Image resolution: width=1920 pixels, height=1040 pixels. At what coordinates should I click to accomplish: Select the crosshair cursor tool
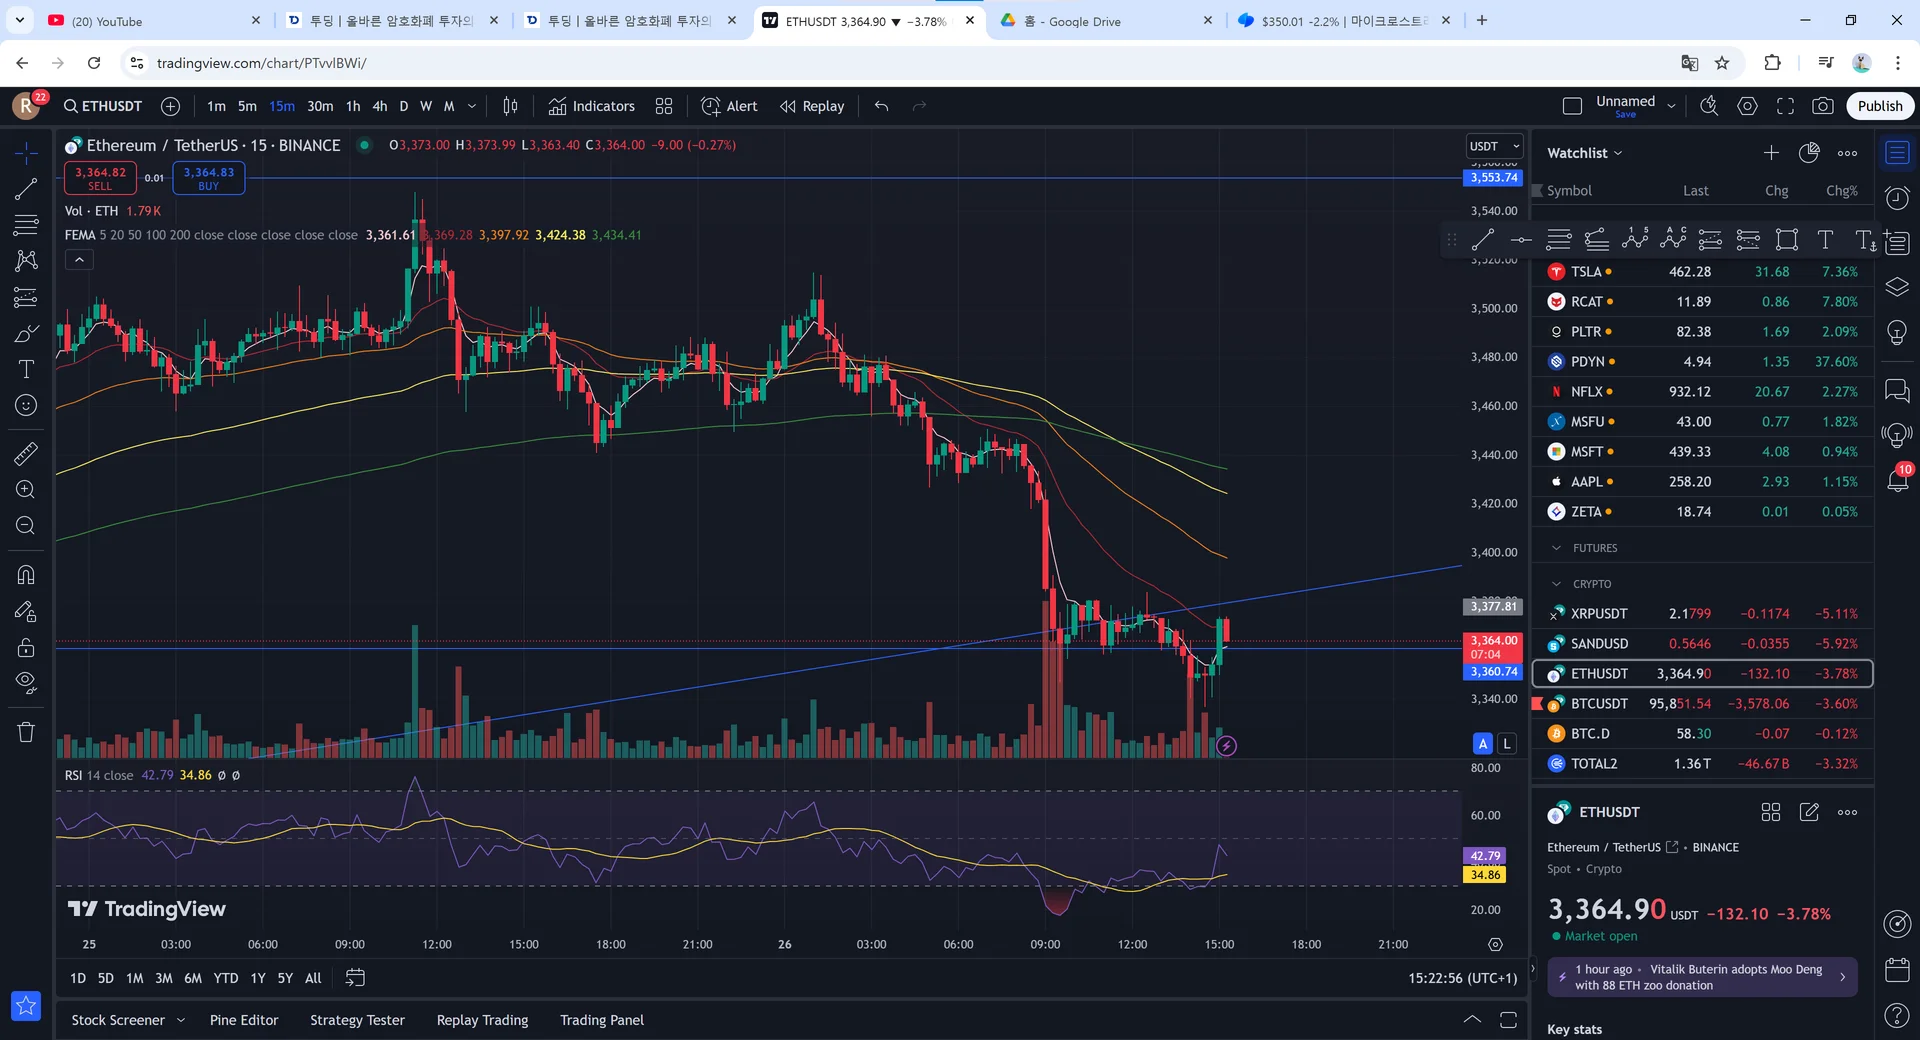click(26, 152)
